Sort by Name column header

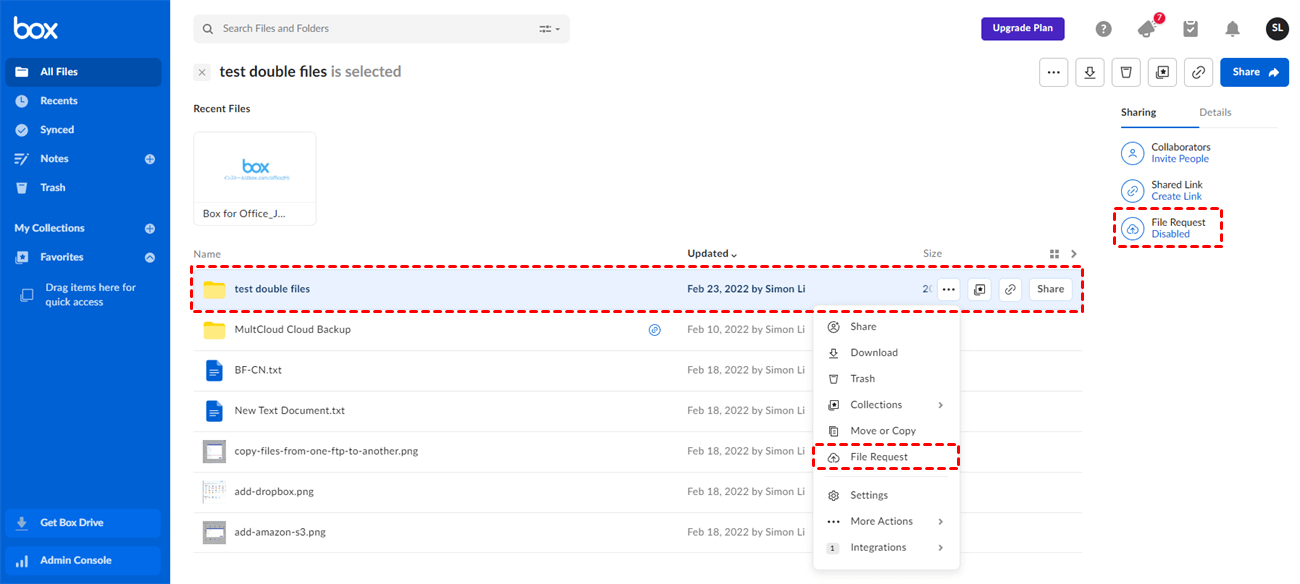[207, 254]
